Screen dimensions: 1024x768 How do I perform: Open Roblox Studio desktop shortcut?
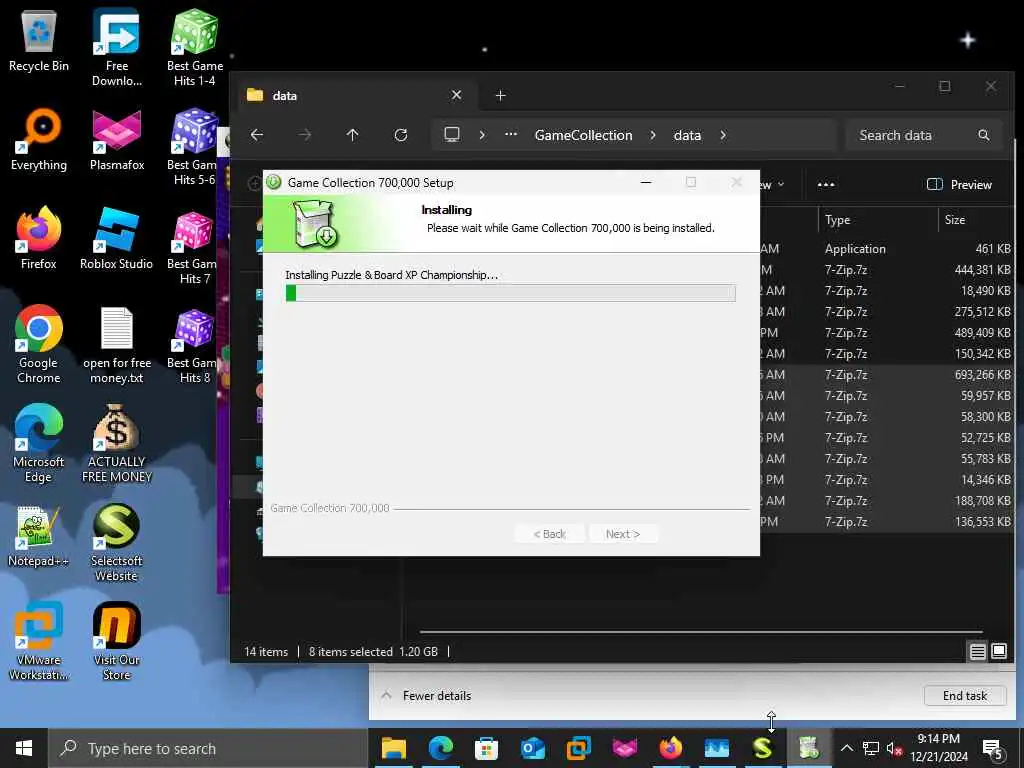pyautogui.click(x=116, y=238)
